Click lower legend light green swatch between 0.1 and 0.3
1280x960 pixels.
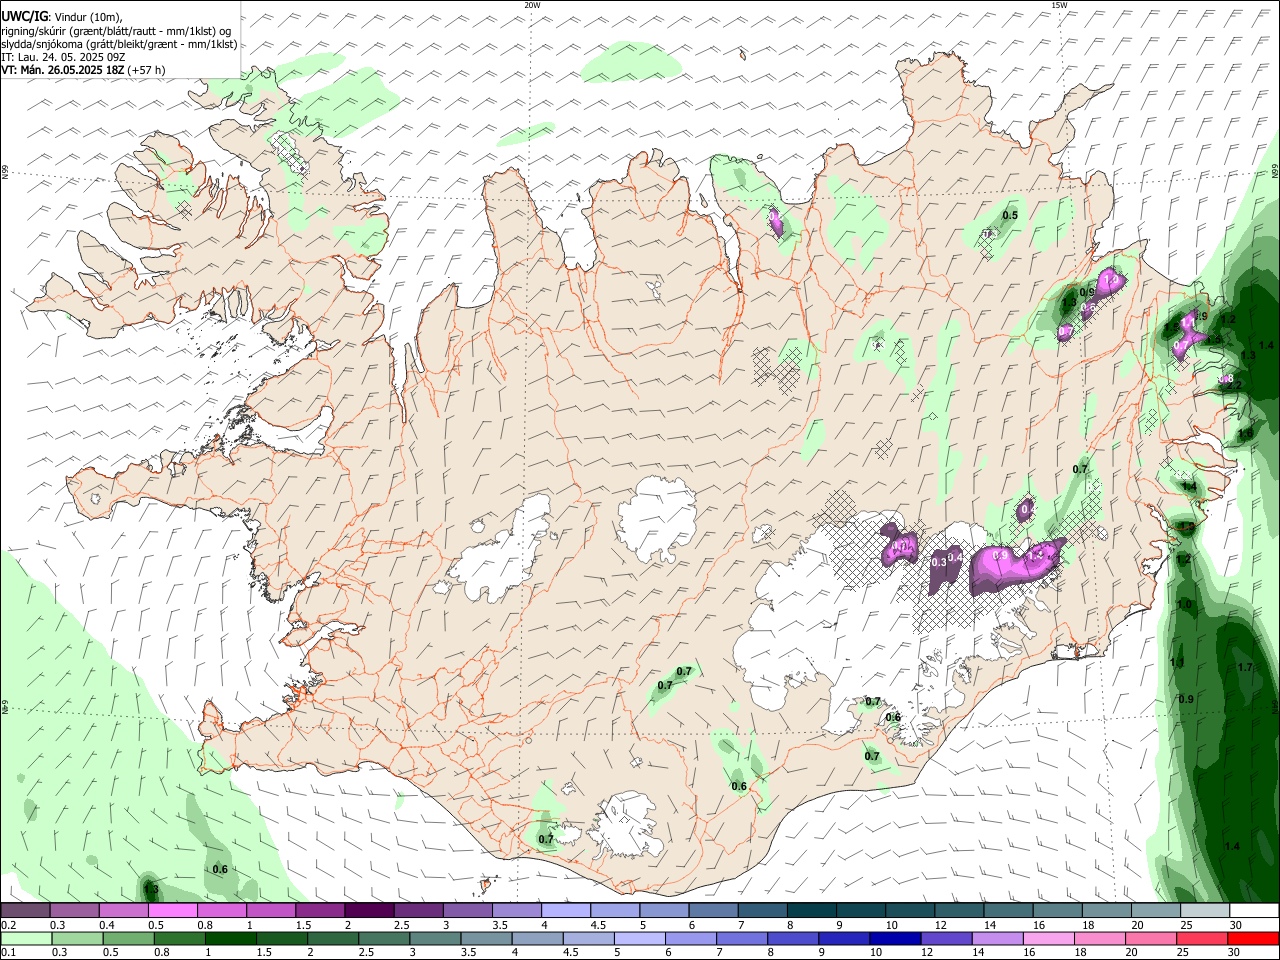click(25, 939)
